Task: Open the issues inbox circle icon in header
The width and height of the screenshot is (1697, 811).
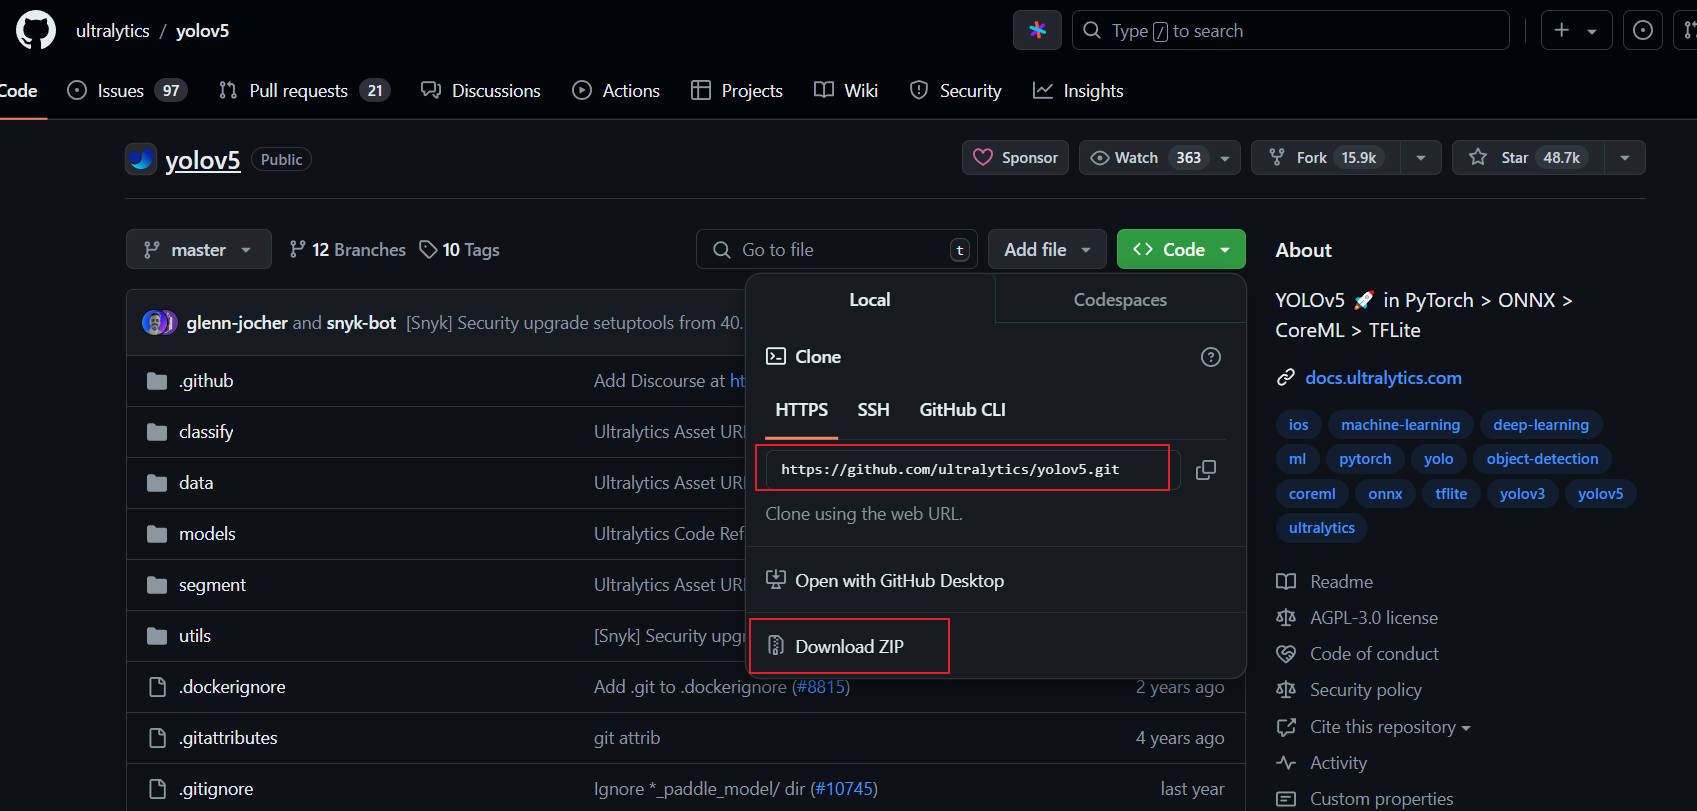Action: [1642, 30]
